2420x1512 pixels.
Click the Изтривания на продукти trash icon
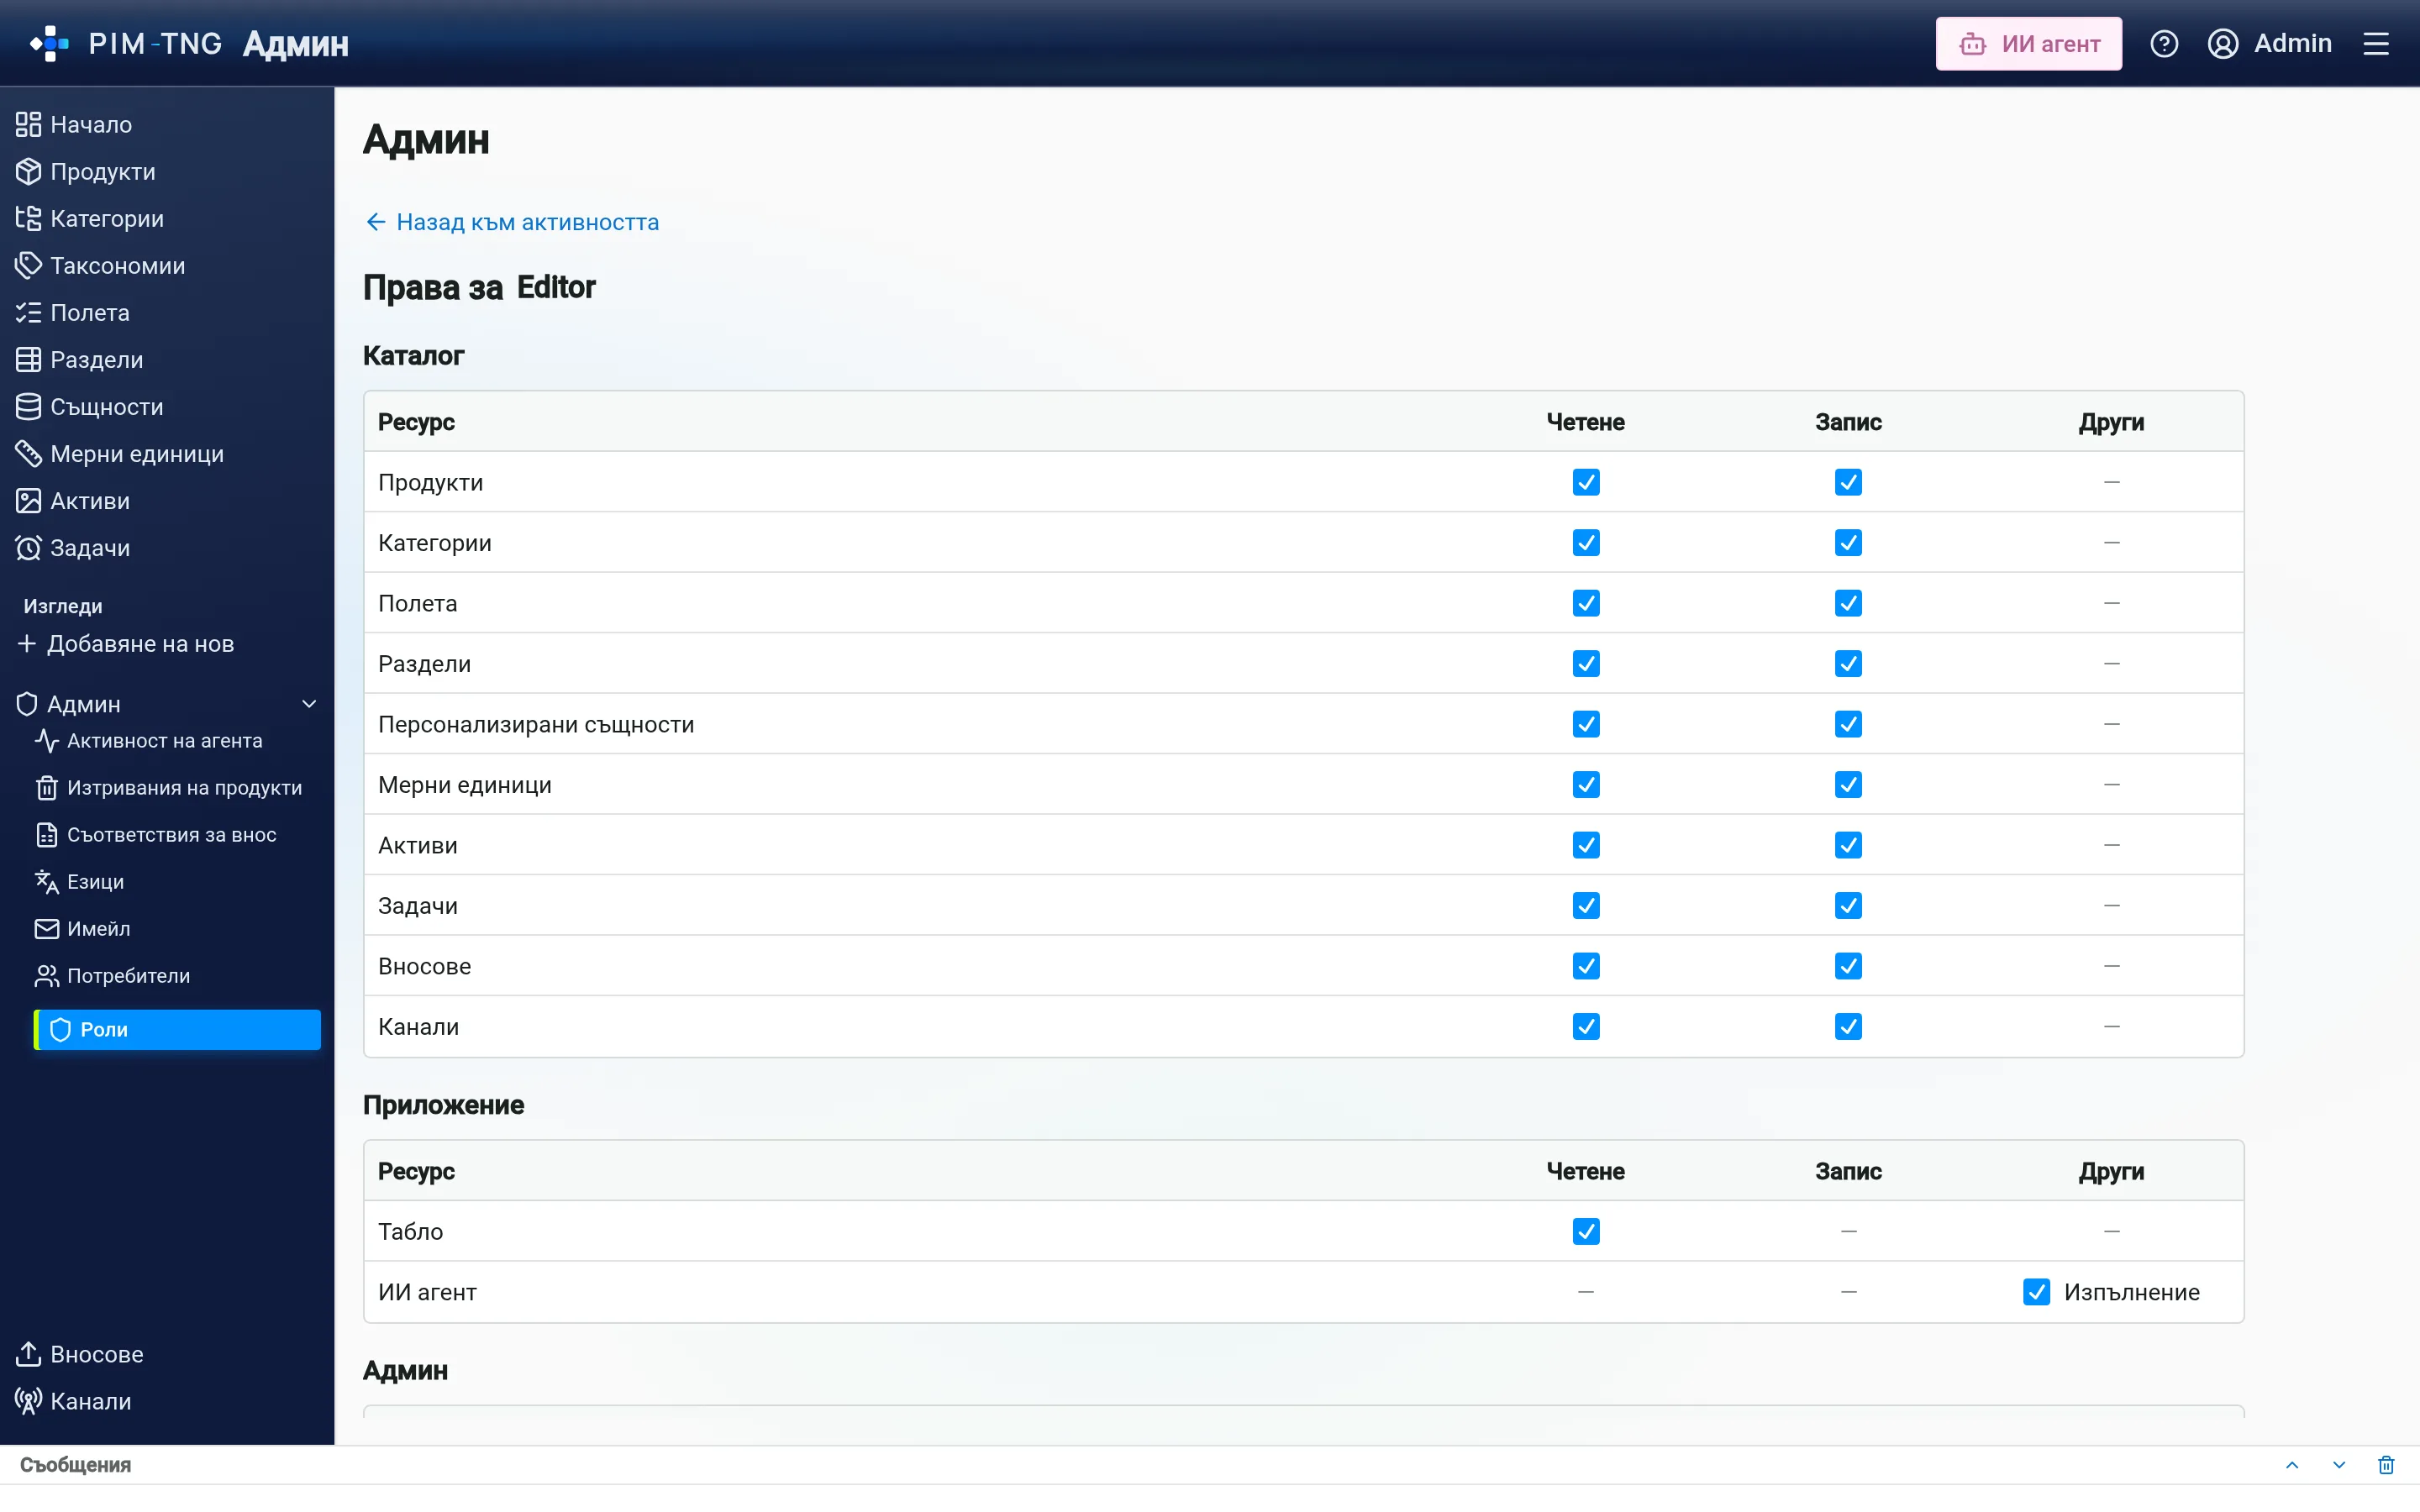click(46, 788)
